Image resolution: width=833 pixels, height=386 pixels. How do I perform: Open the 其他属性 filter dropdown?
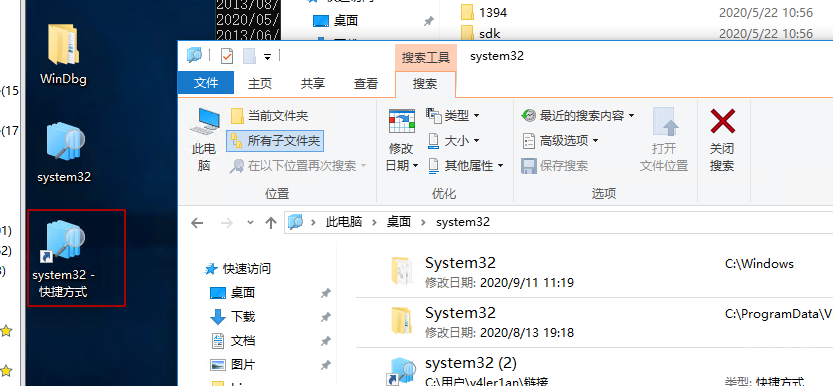pos(465,166)
